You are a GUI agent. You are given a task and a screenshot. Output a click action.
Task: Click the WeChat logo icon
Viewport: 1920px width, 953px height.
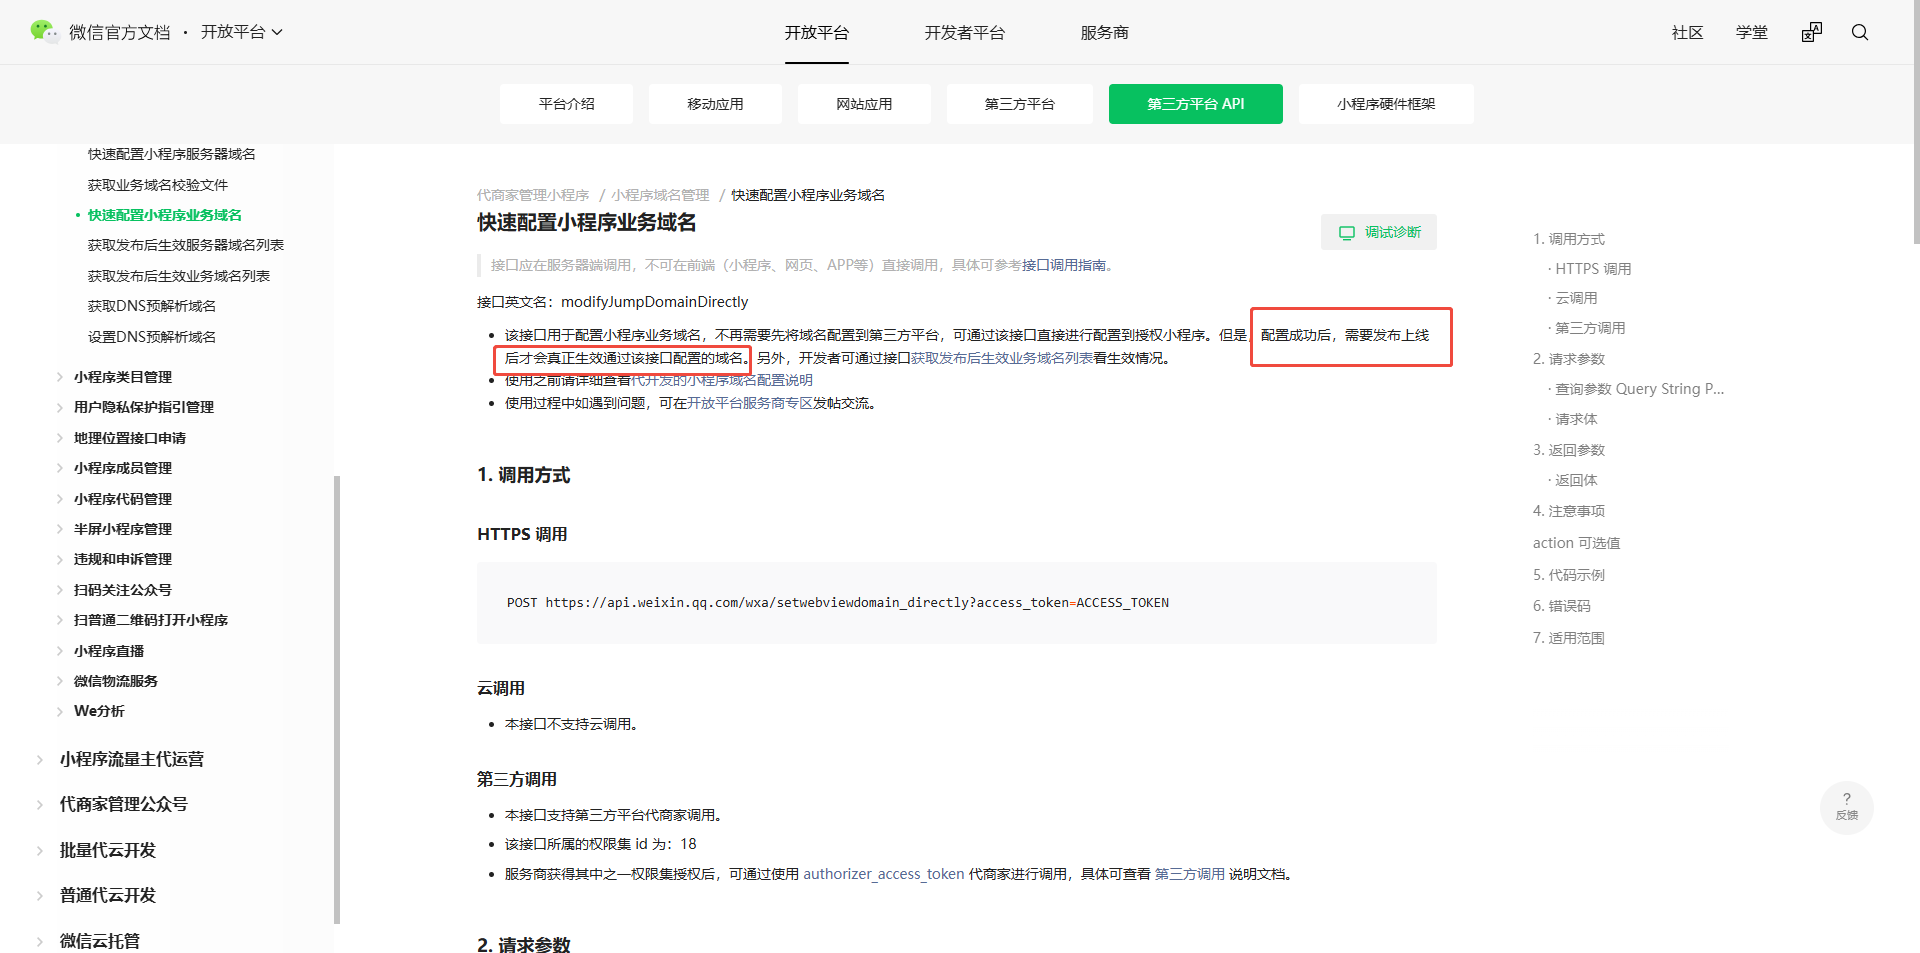[x=44, y=32]
